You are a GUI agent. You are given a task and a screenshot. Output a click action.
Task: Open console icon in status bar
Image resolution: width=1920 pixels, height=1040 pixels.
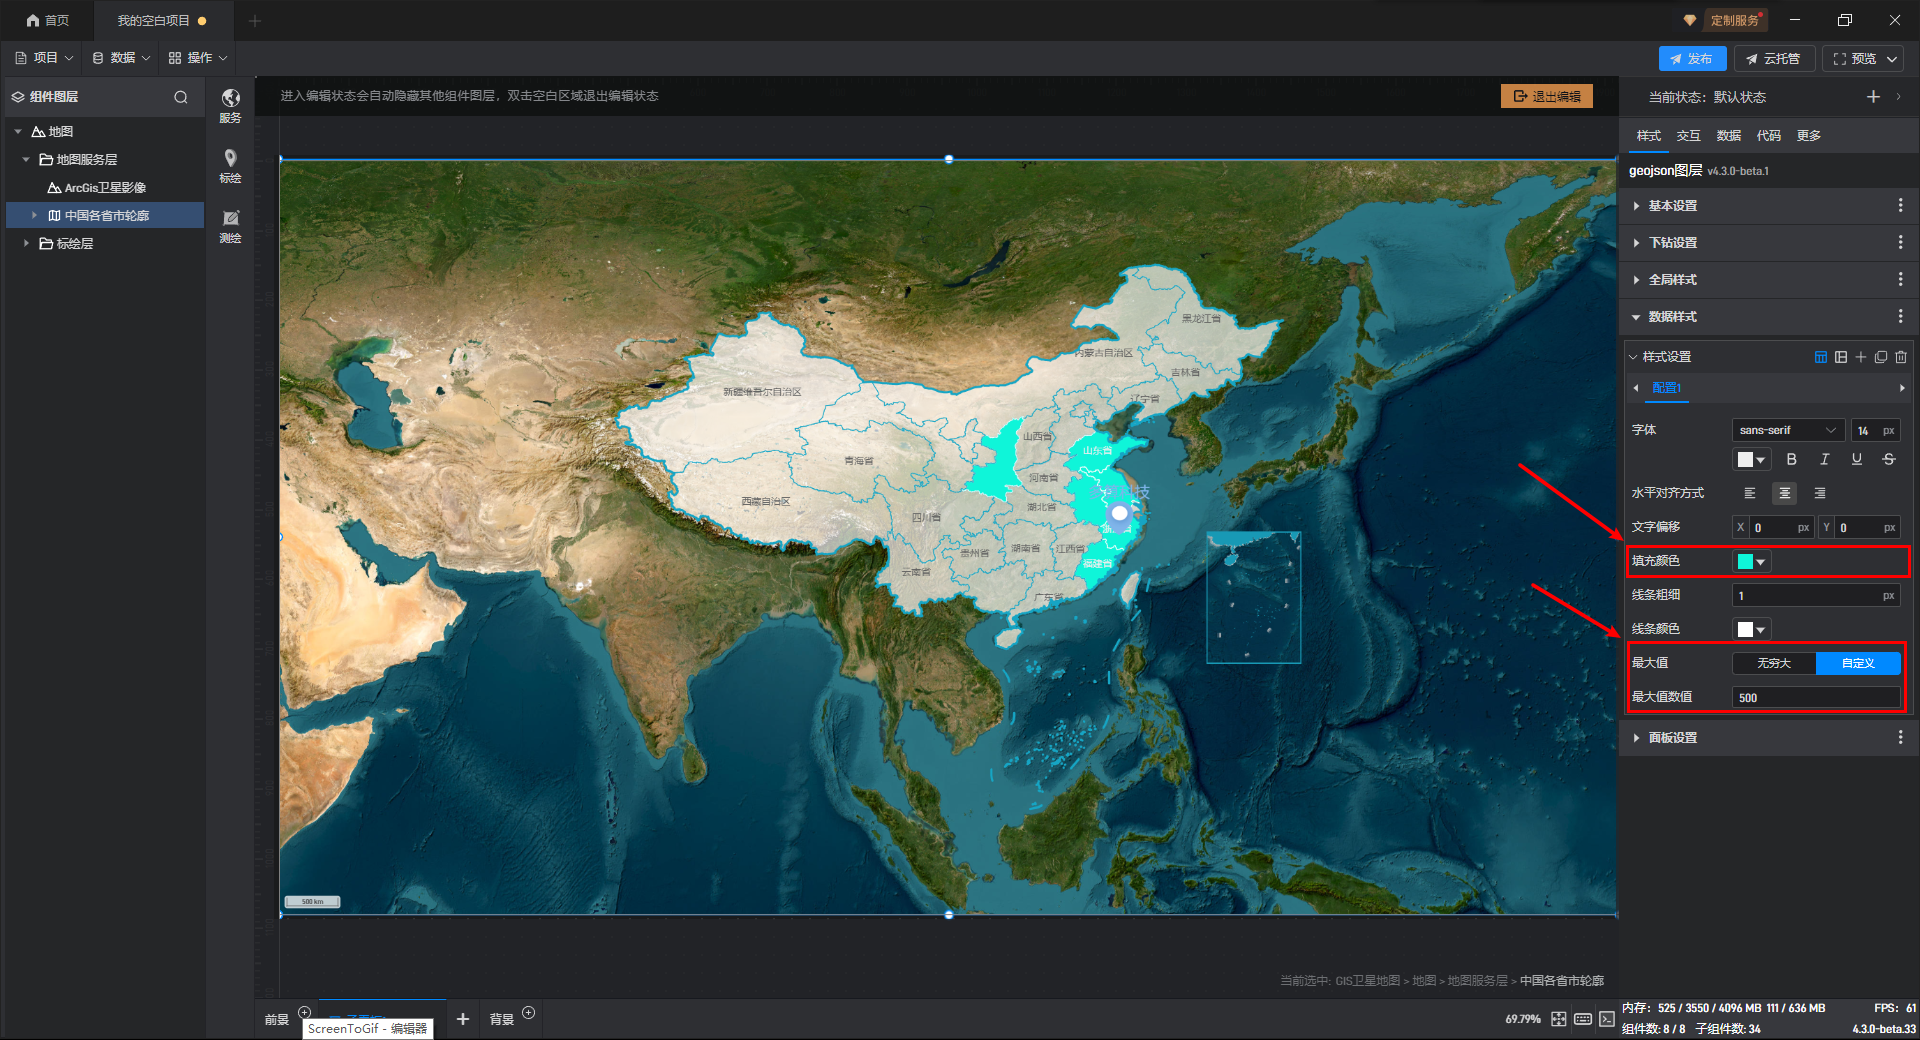pos(1607,1019)
